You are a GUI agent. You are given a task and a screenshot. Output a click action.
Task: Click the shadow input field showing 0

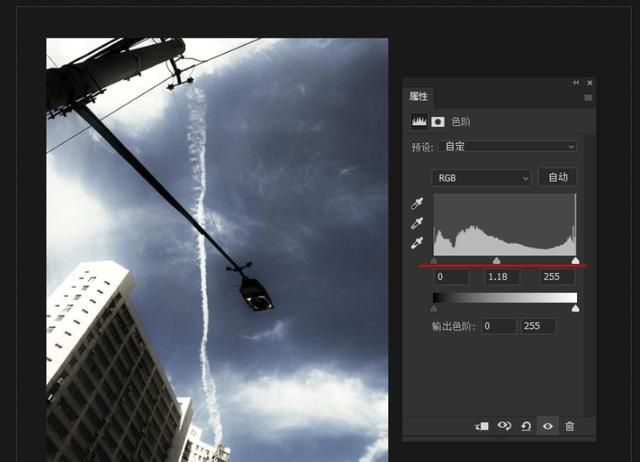pyautogui.click(x=451, y=277)
